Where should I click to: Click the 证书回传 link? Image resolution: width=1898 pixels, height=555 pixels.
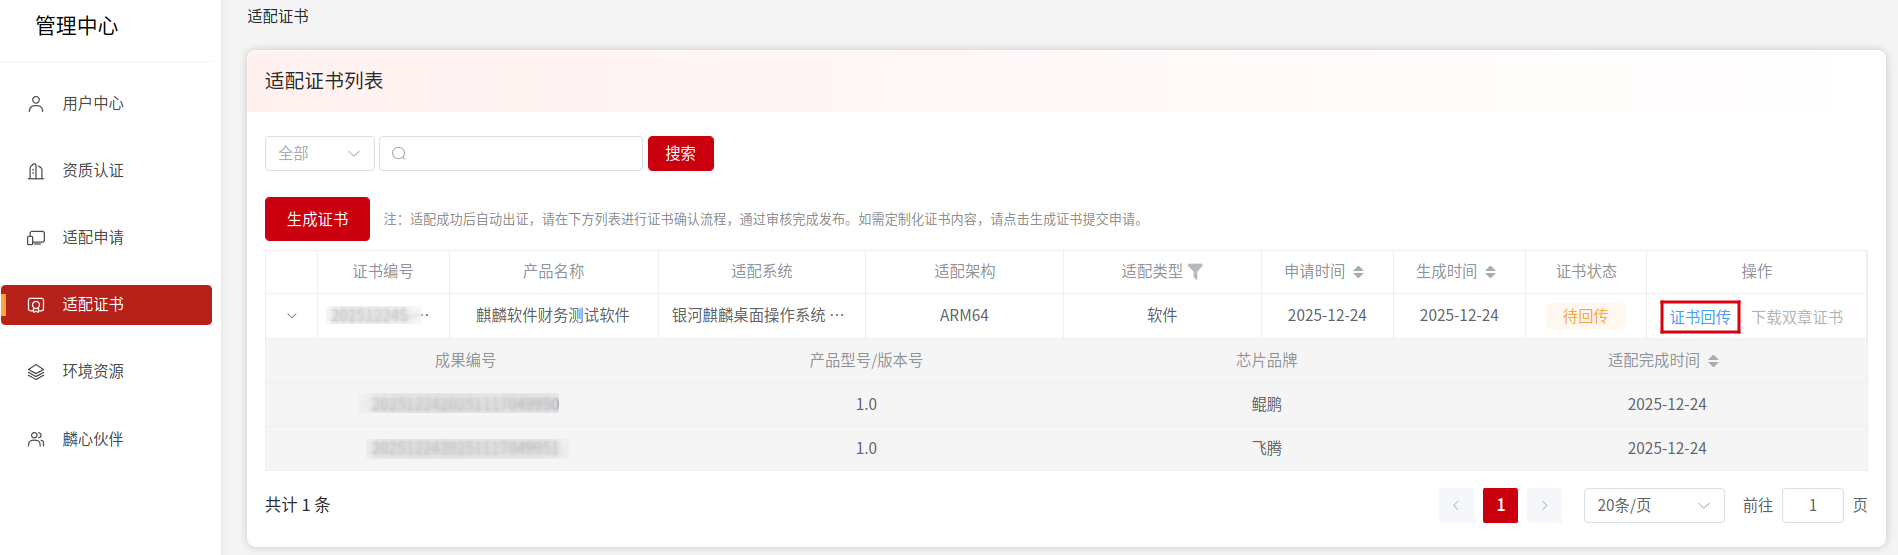pos(1700,317)
